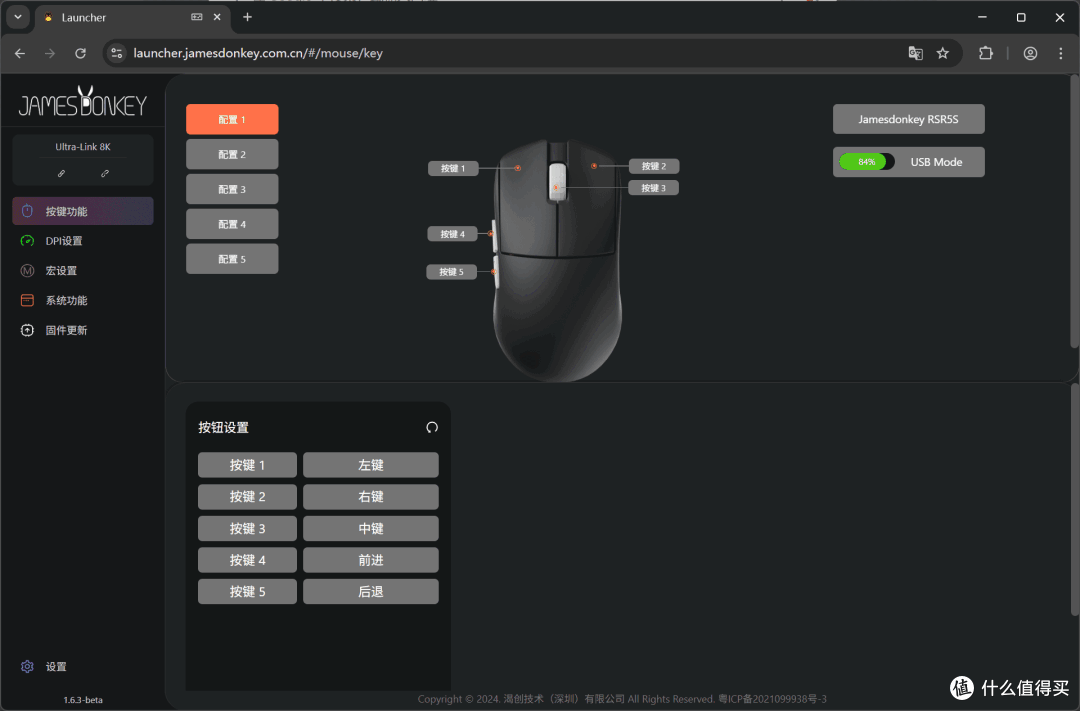The height and width of the screenshot is (711, 1080).
Task: Click the USB Mode battery indicator
Action: (908, 162)
